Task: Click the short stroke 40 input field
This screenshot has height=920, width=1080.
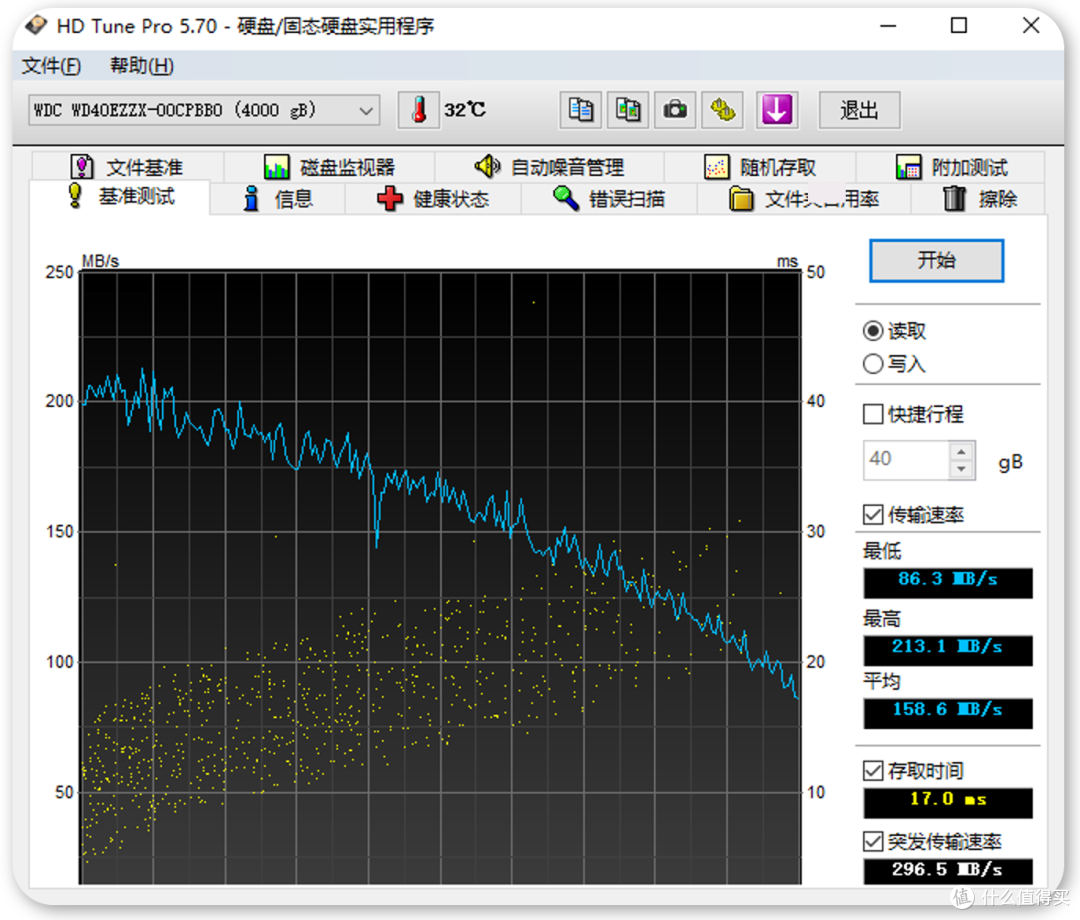Action: click(x=906, y=460)
